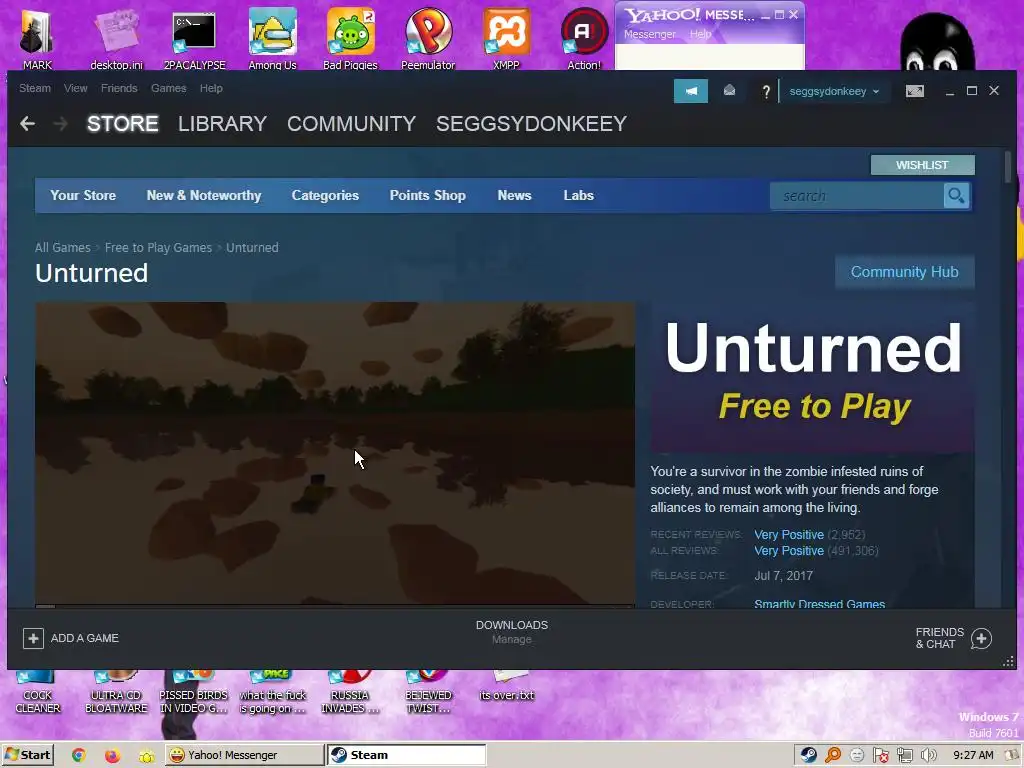Open the RUSSIA INVADES desktop icon
This screenshot has width=1024, height=768.
click(350, 692)
